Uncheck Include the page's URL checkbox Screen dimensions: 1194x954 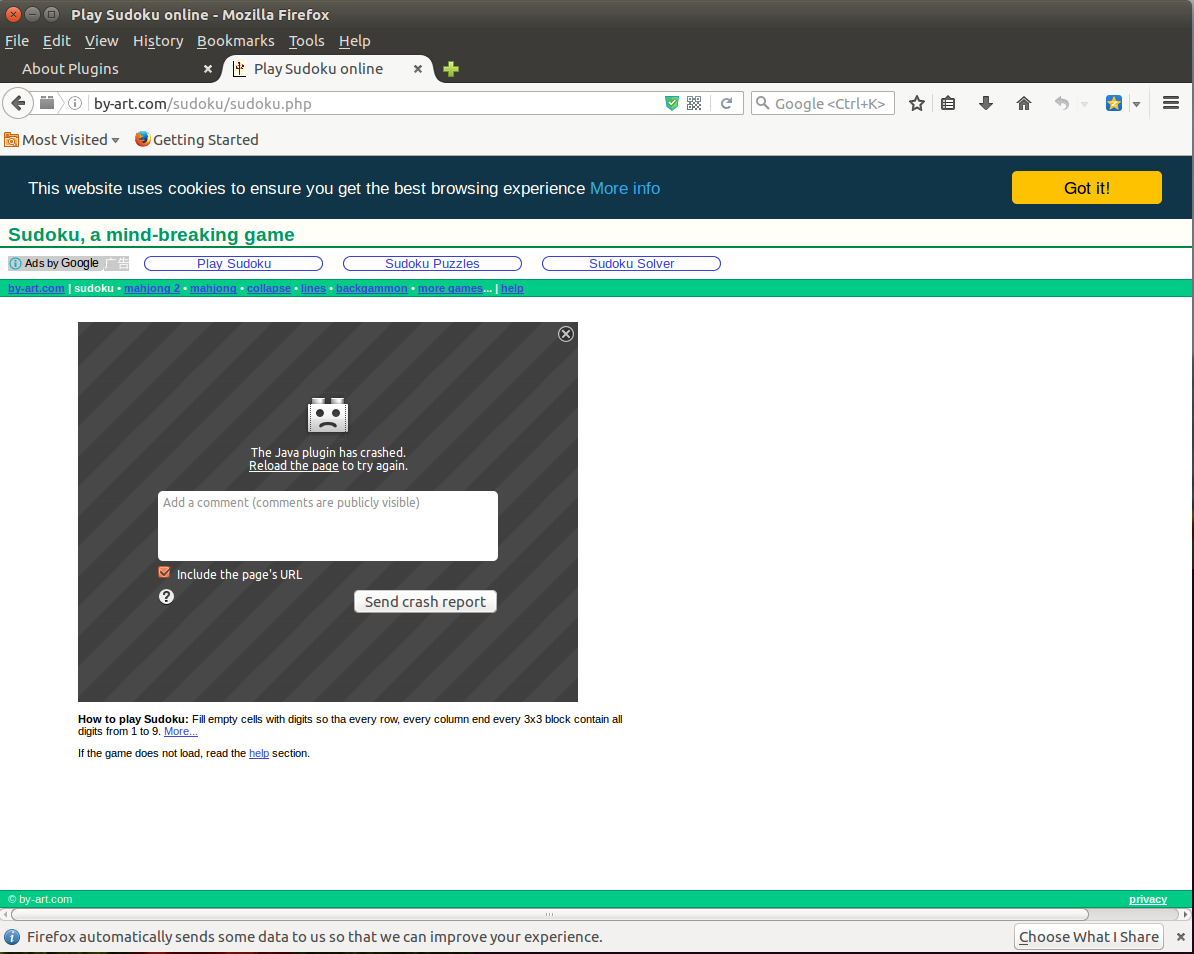[165, 573]
